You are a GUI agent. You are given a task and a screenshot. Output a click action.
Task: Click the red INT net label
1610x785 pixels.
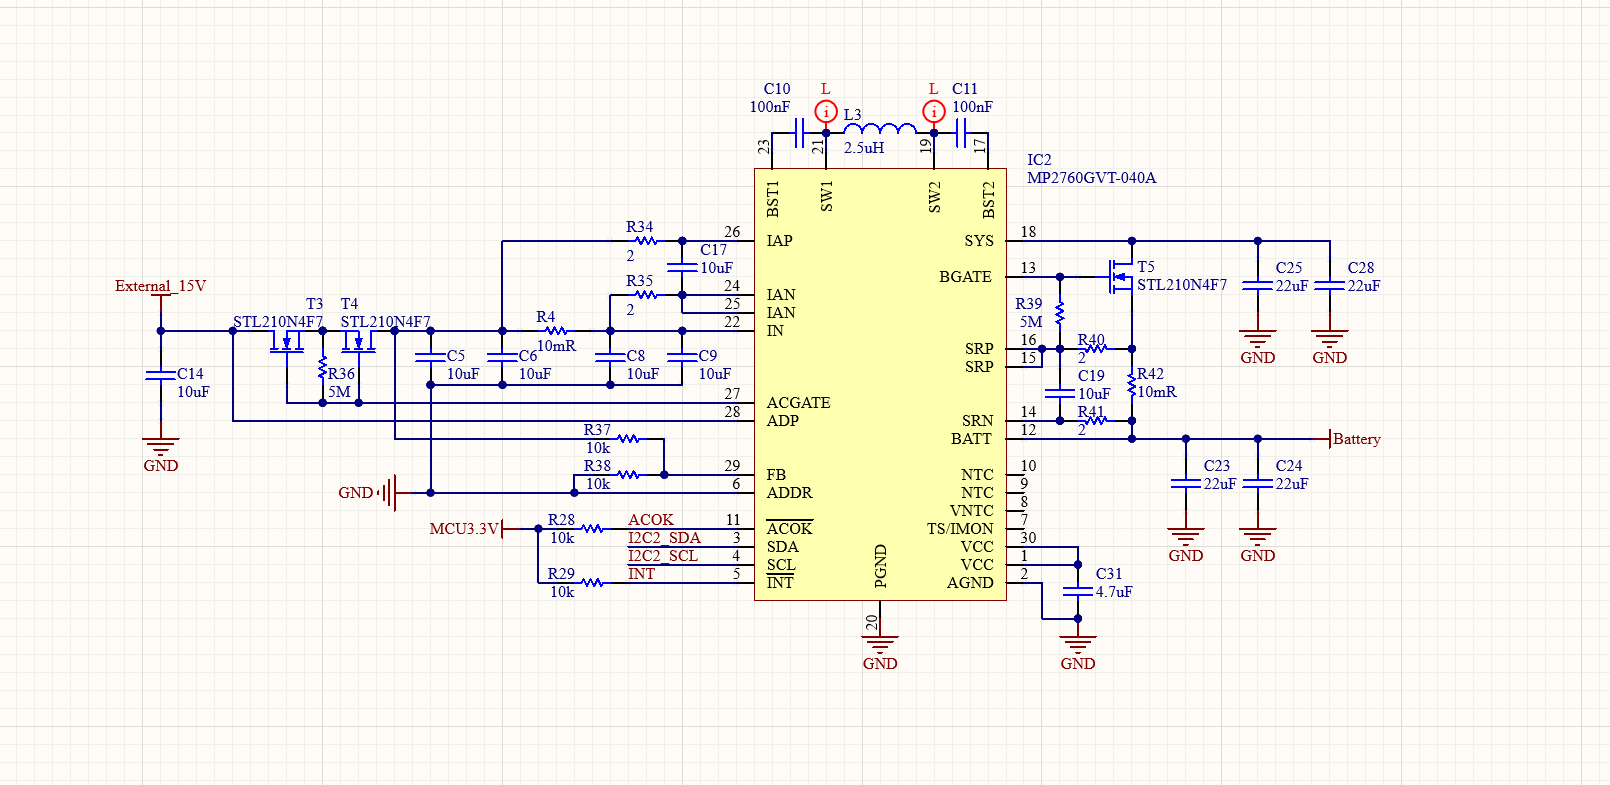click(x=641, y=574)
